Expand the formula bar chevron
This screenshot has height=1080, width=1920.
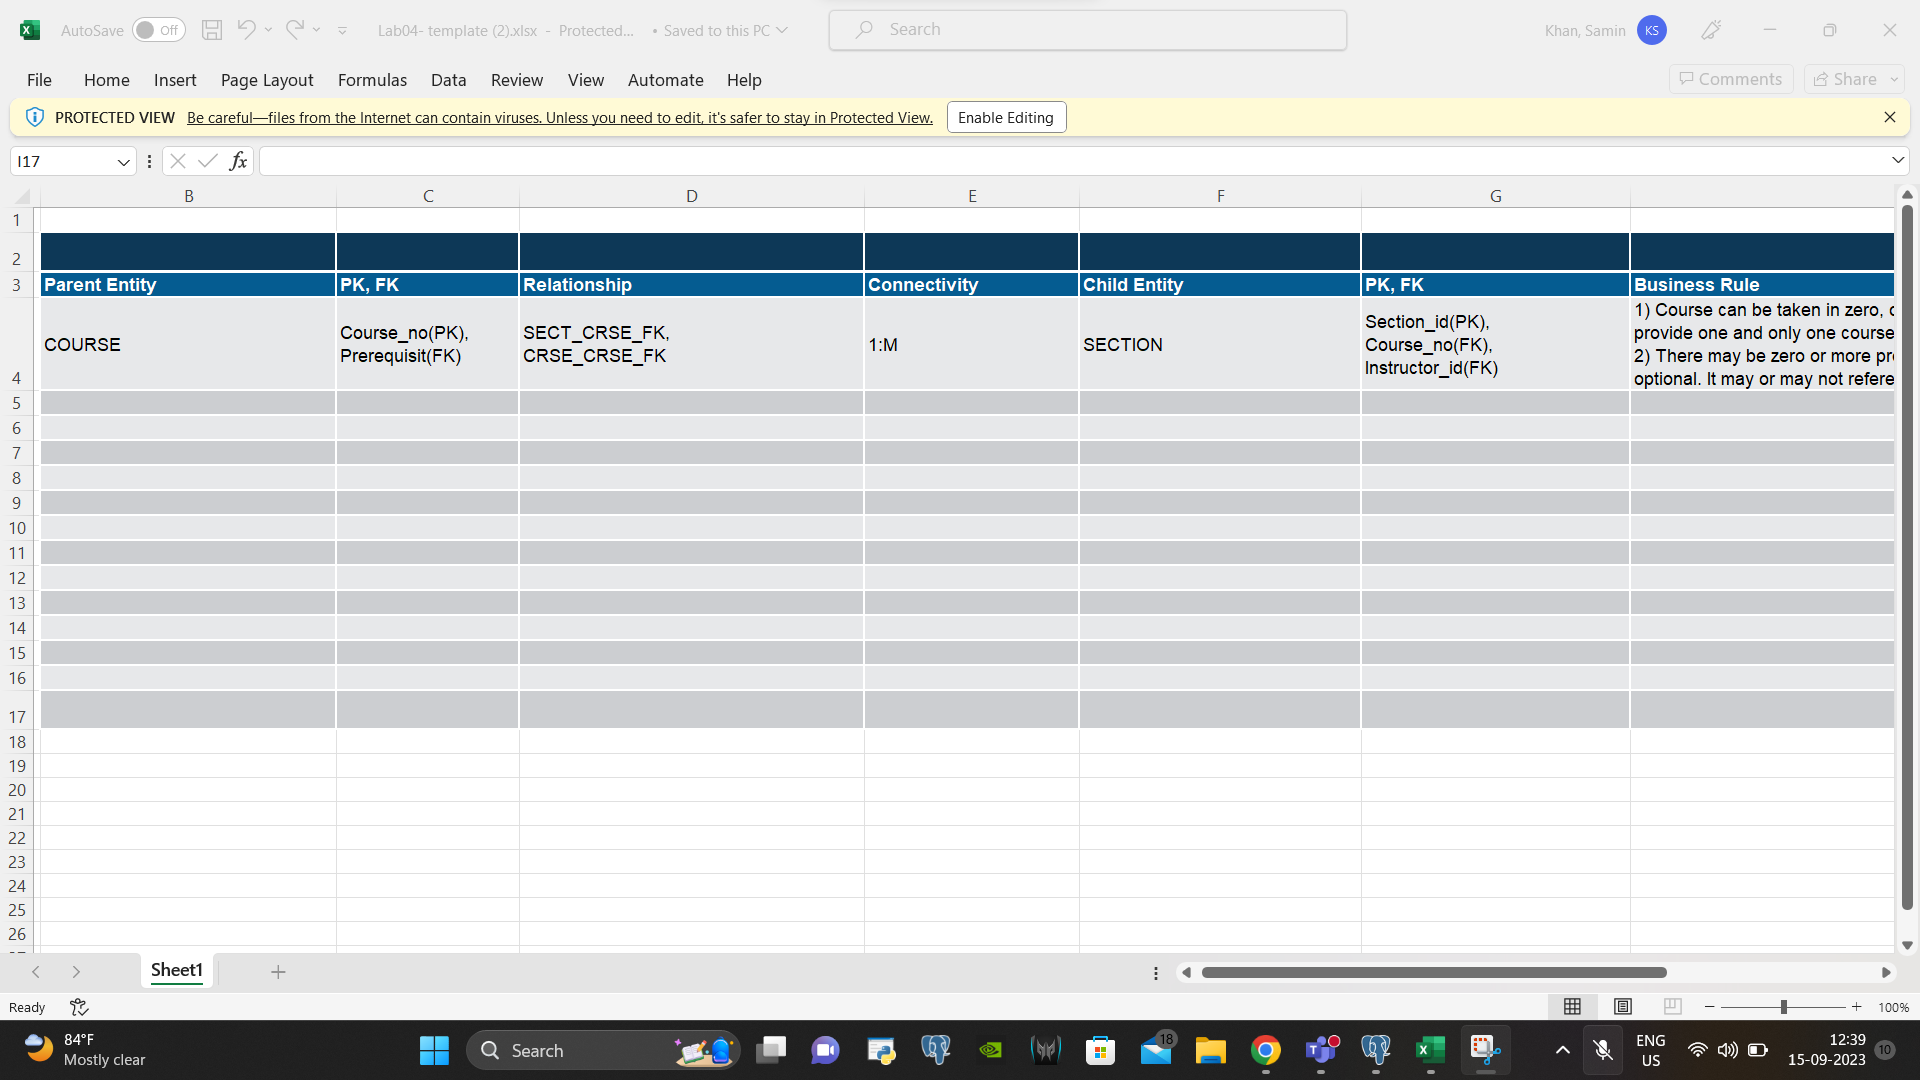pyautogui.click(x=1897, y=161)
